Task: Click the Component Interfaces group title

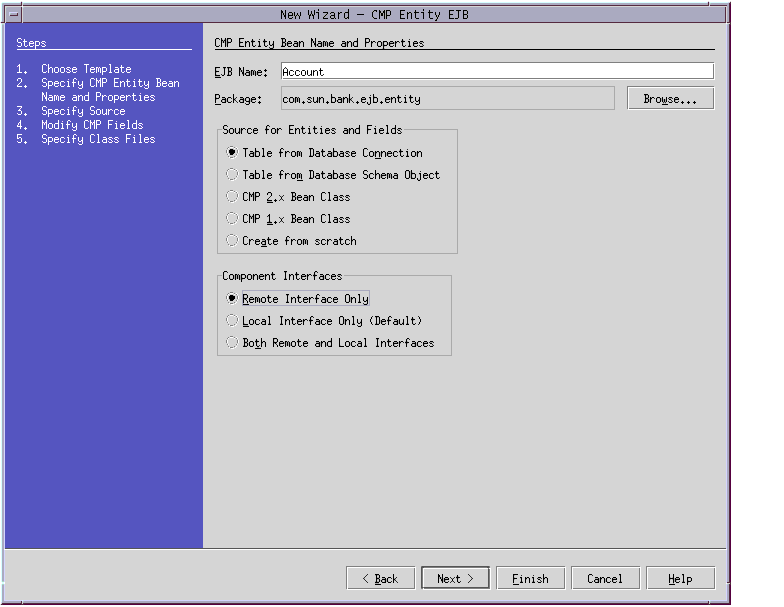Action: [x=282, y=276]
